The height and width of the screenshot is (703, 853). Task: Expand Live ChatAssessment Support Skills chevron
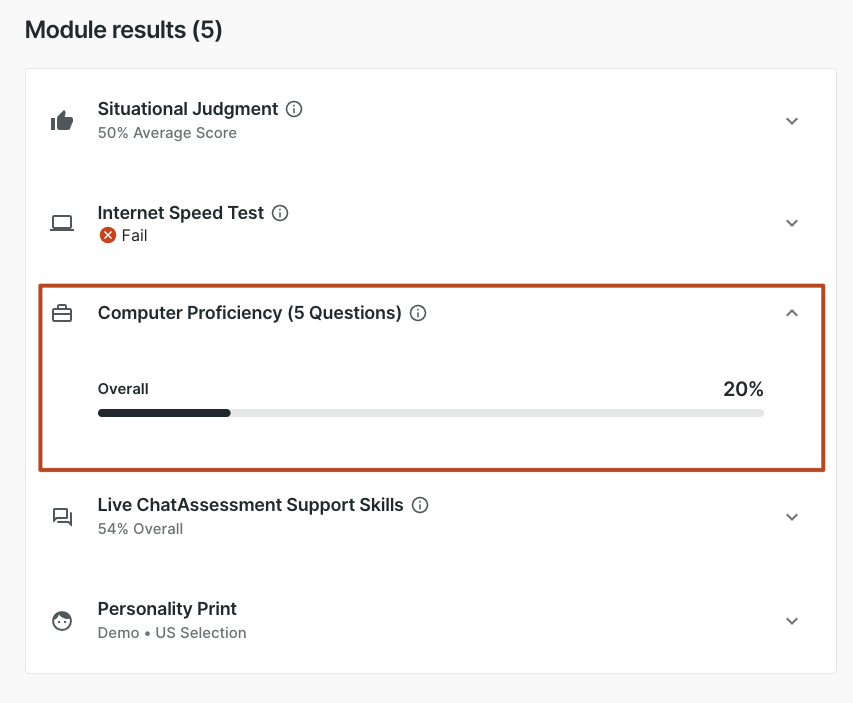coord(792,517)
